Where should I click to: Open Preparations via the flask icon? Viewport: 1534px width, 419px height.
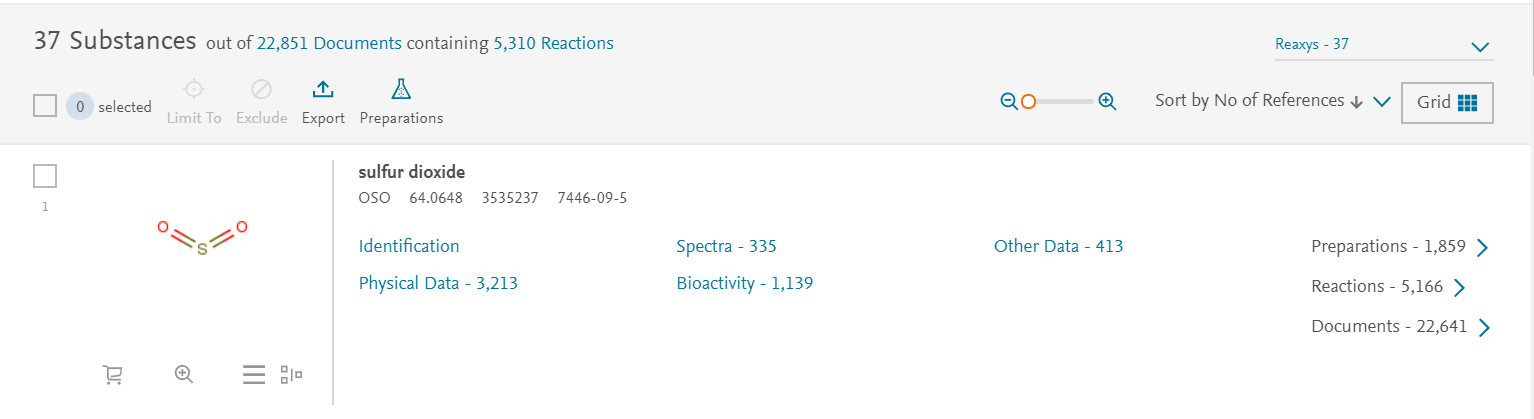point(401,90)
